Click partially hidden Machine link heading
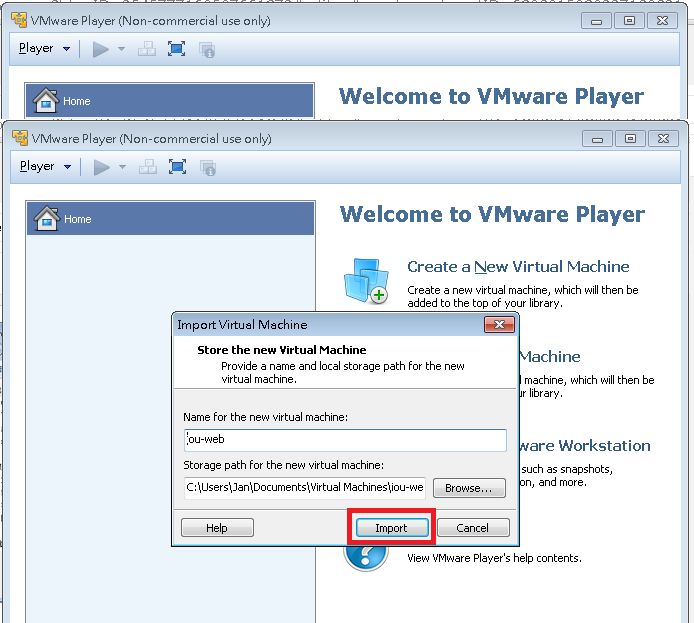 pyautogui.click(x=550, y=357)
